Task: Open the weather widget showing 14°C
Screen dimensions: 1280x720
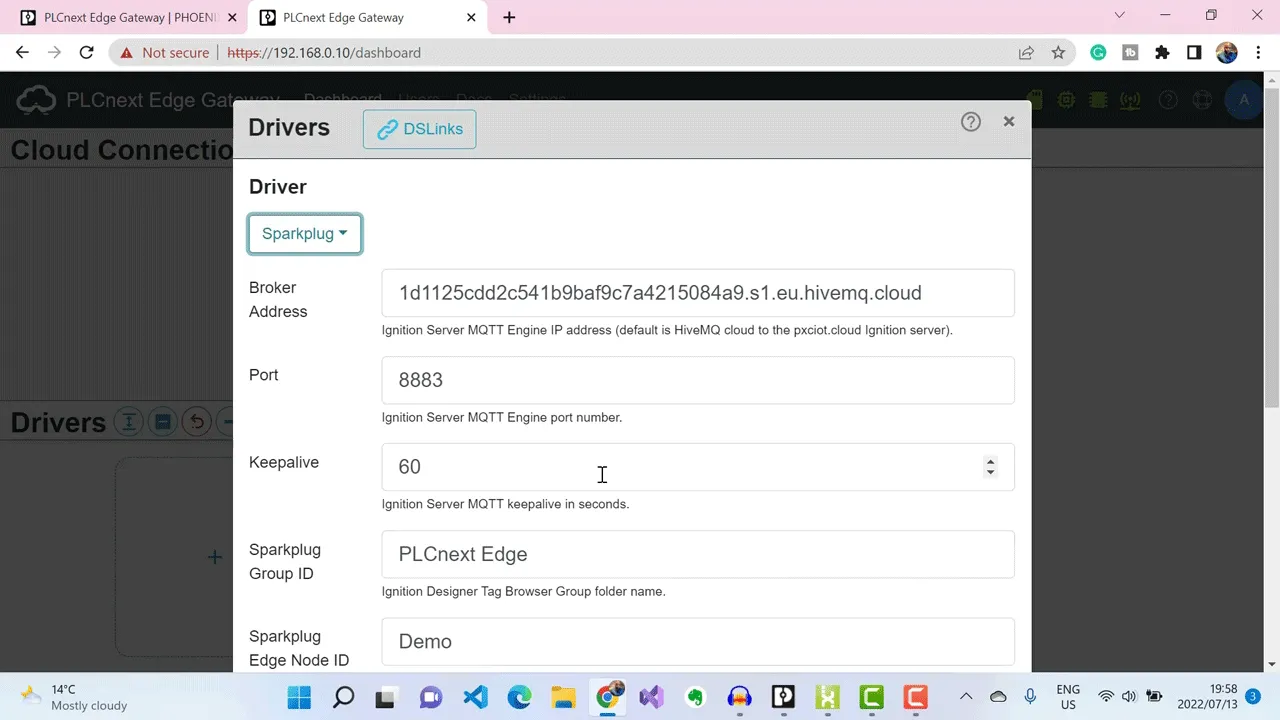Action: (75, 697)
